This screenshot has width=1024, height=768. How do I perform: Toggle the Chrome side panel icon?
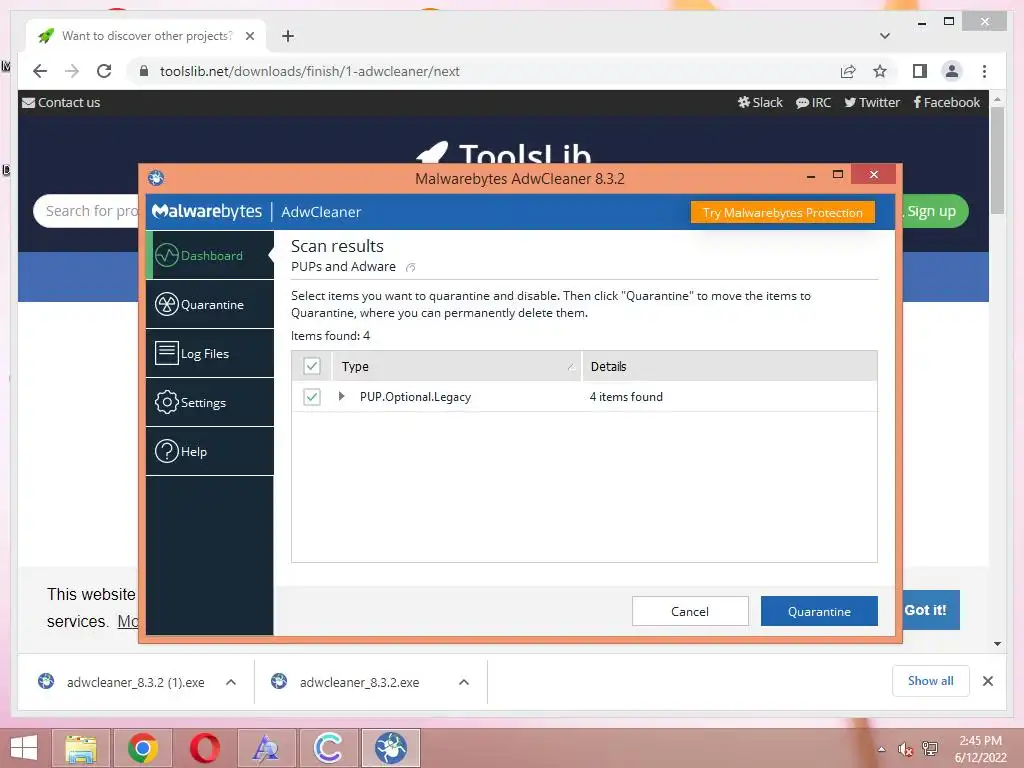(x=920, y=71)
